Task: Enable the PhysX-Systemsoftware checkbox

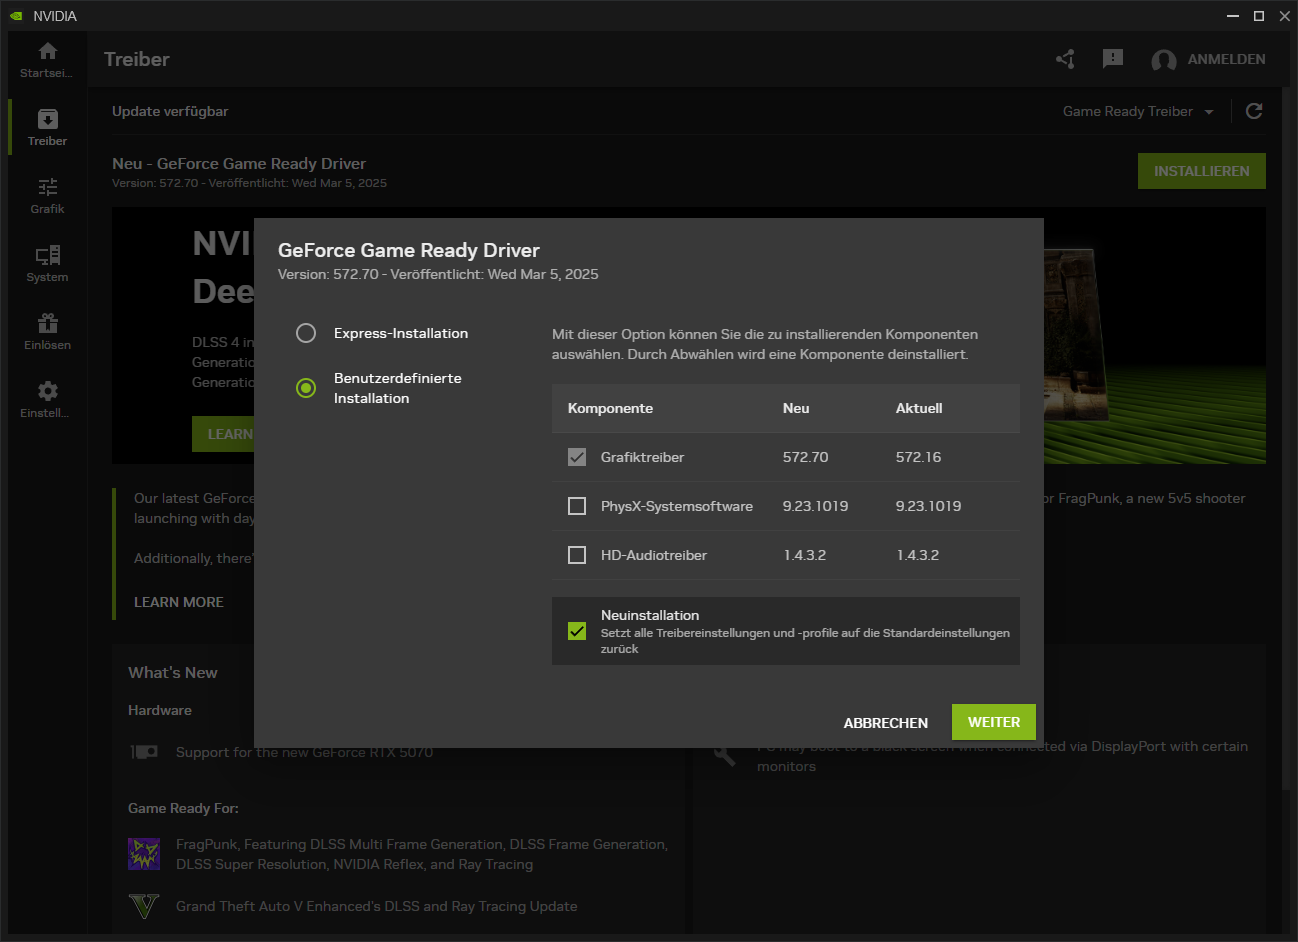Action: (x=577, y=506)
